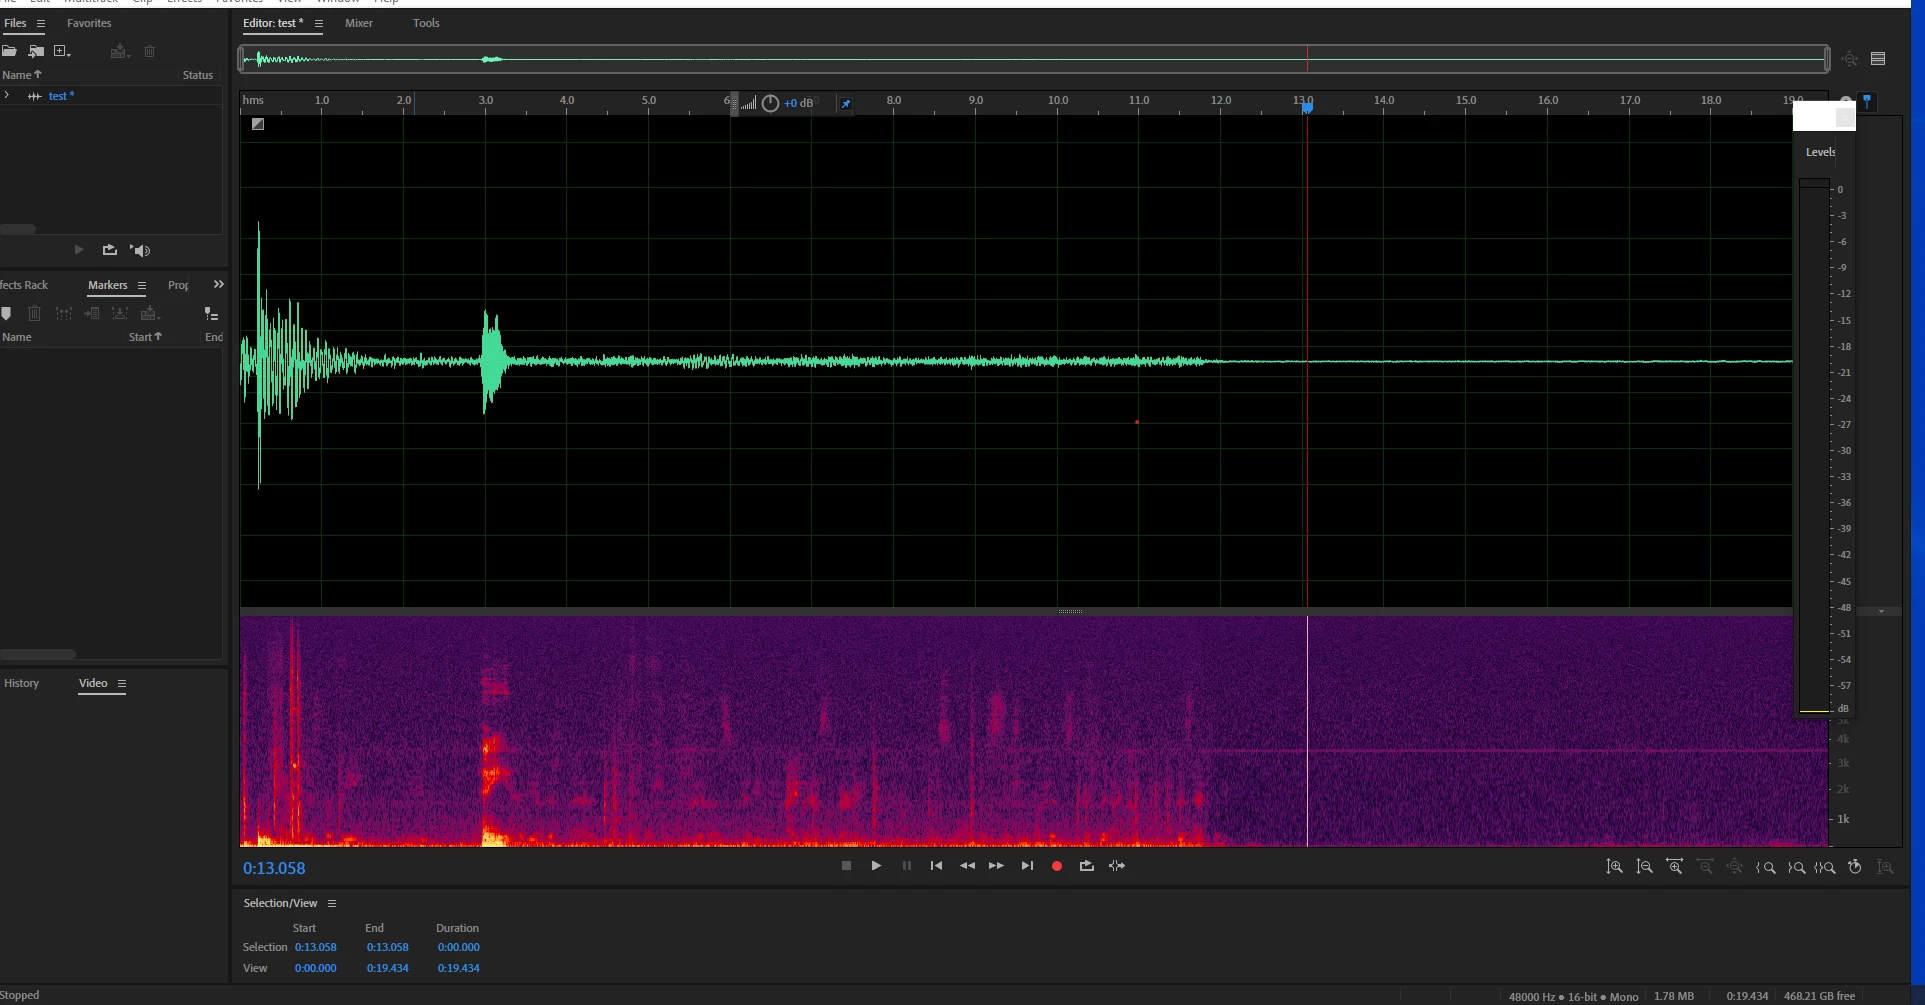
Task: Click Zoom Out Time icon
Action: coord(1705,867)
